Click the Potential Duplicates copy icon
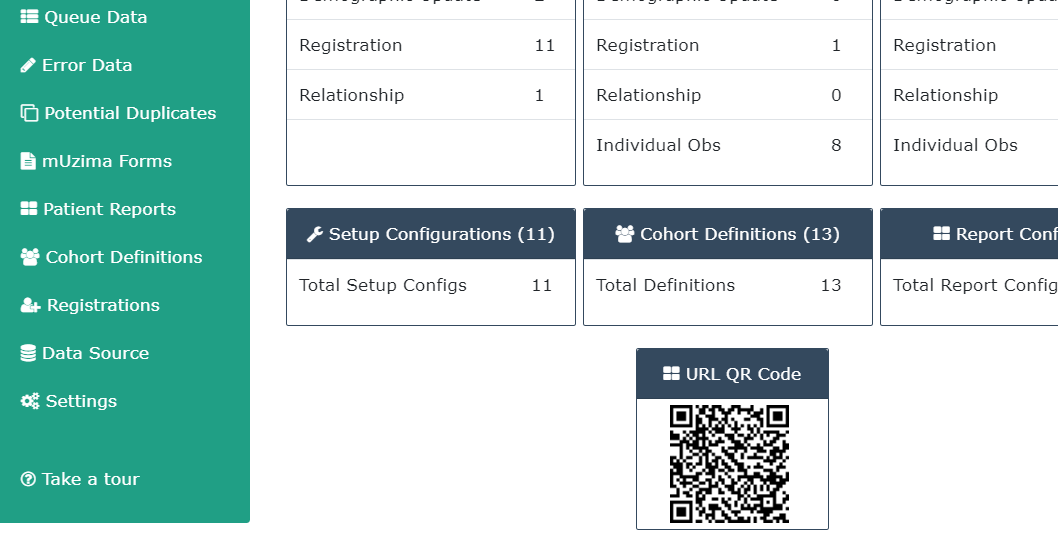This screenshot has height=543, width=1058. [29, 113]
